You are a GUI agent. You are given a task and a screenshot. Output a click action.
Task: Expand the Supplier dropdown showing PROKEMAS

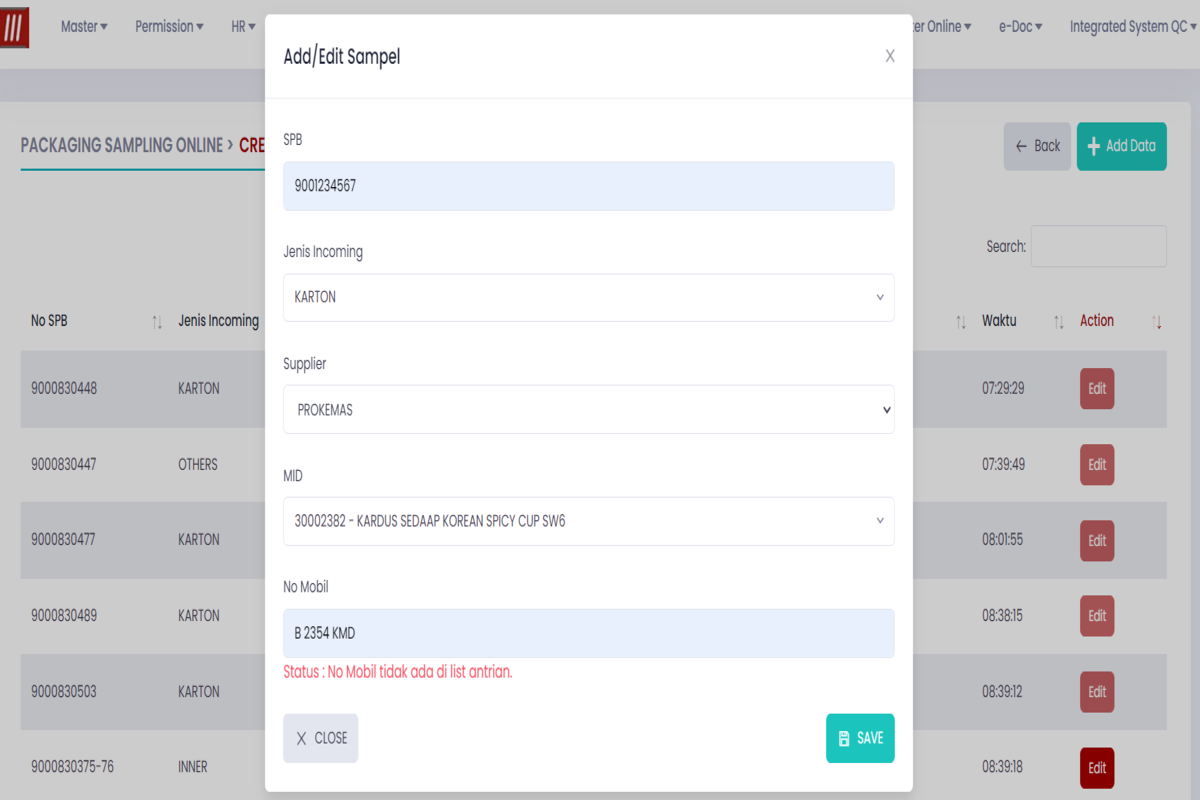point(588,409)
